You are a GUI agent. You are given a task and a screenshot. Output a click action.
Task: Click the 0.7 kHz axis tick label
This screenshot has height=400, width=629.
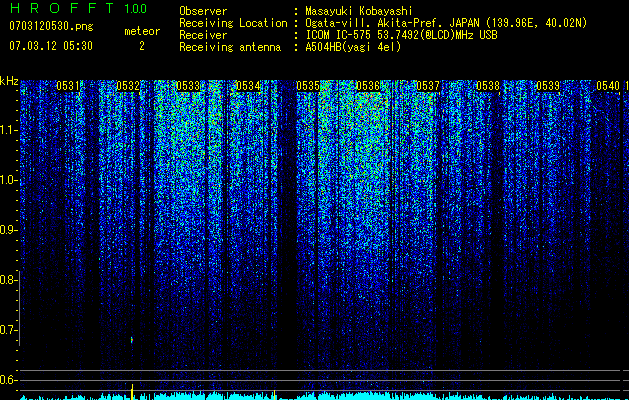pyautogui.click(x=8, y=330)
